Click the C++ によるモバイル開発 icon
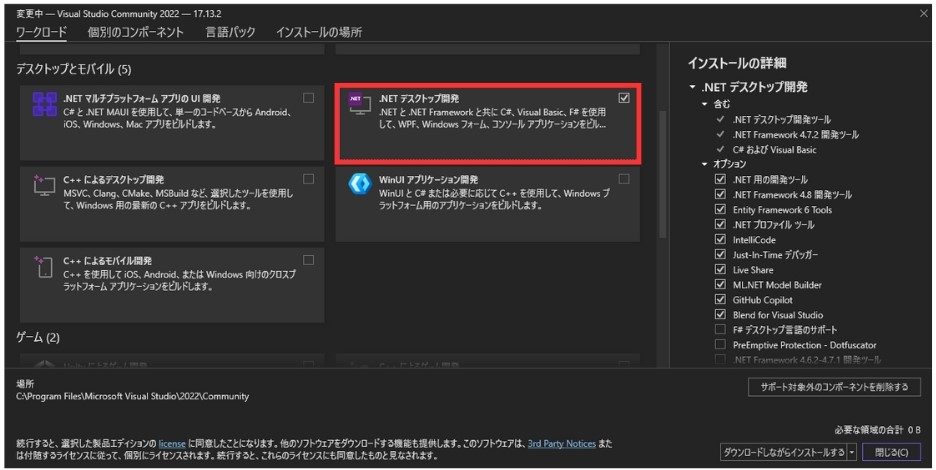The height and width of the screenshot is (470, 936). 45,266
